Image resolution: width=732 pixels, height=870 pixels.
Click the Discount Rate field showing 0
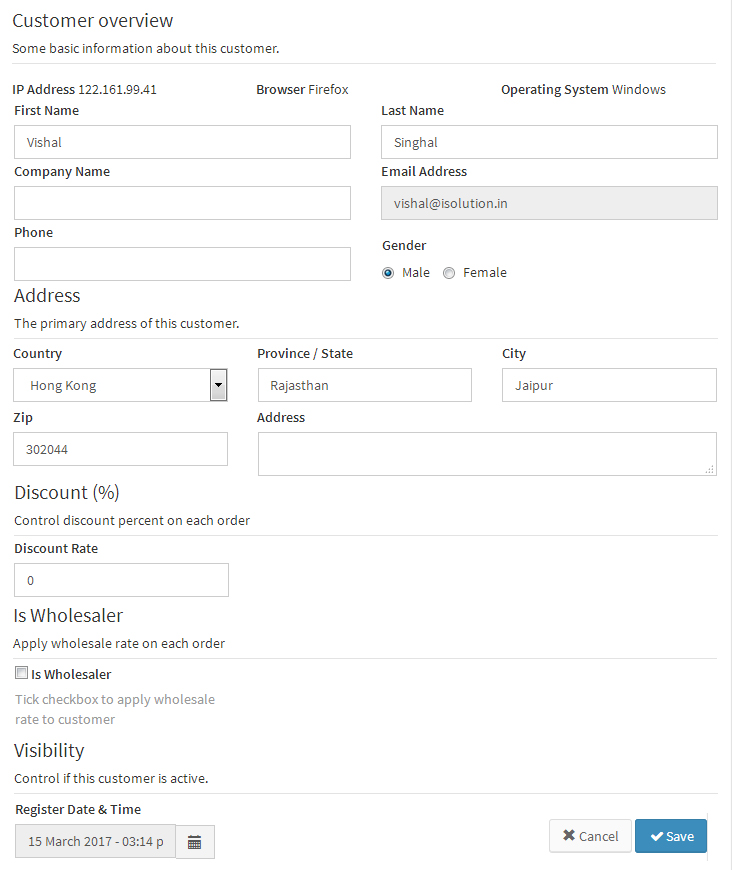(x=121, y=580)
